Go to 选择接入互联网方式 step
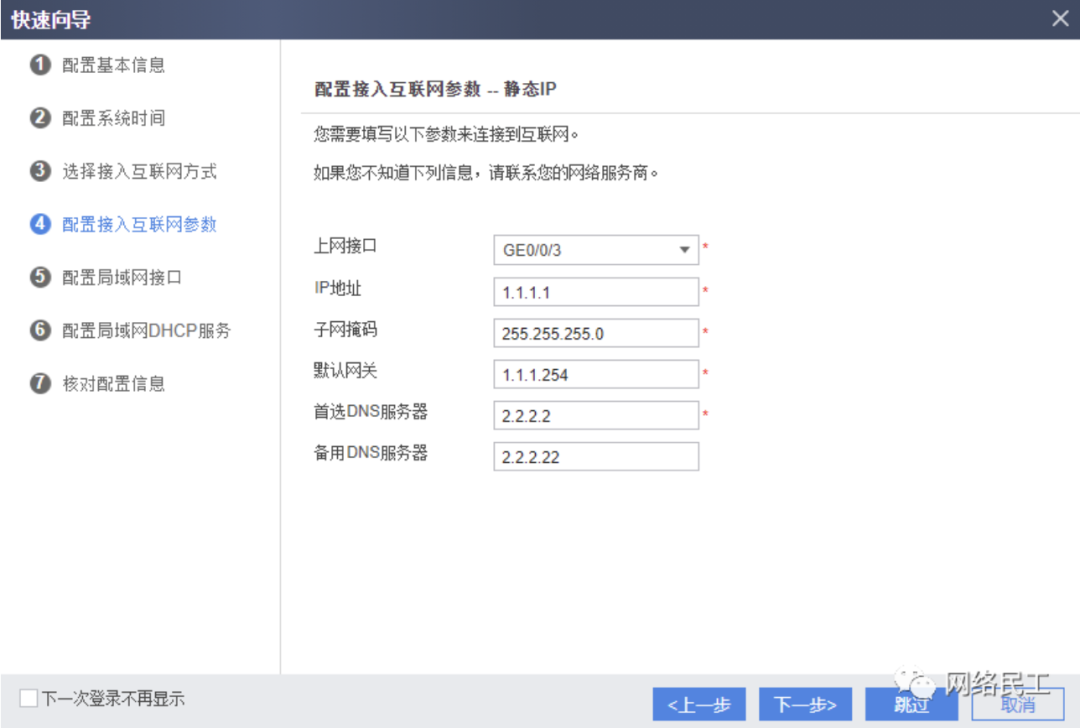The width and height of the screenshot is (1080, 728). 139,171
